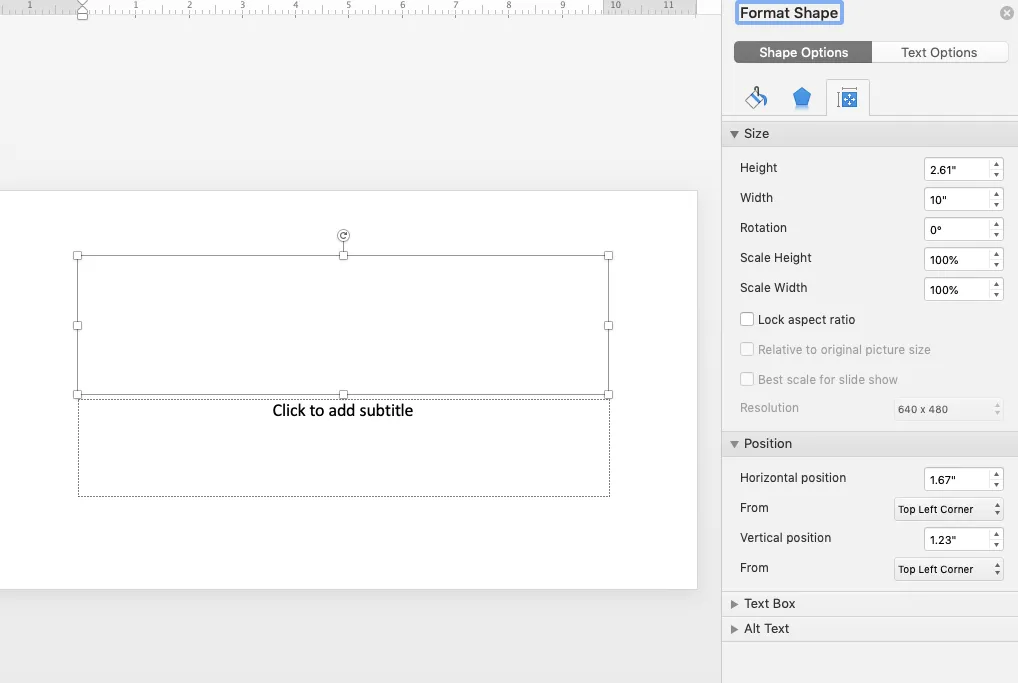Screen dimensions: 1018x683
Task: Collapse the Size section
Action: point(734,134)
